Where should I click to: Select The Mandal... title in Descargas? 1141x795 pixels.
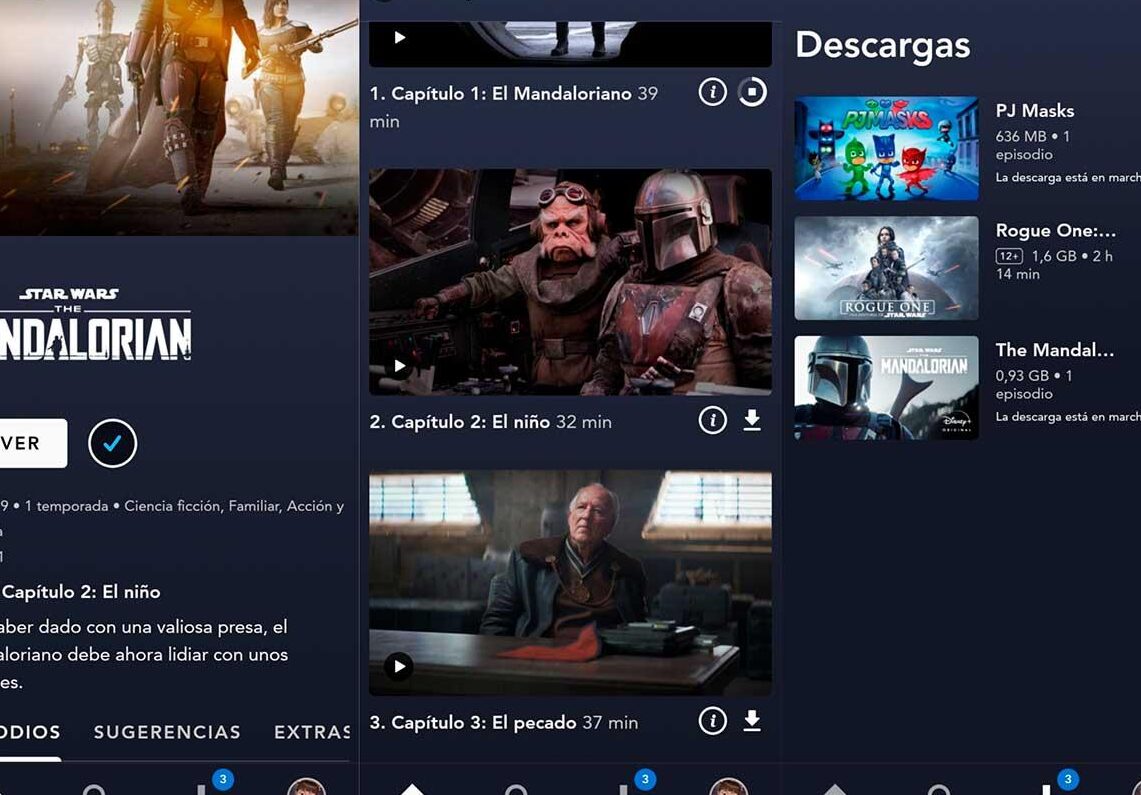click(1054, 350)
